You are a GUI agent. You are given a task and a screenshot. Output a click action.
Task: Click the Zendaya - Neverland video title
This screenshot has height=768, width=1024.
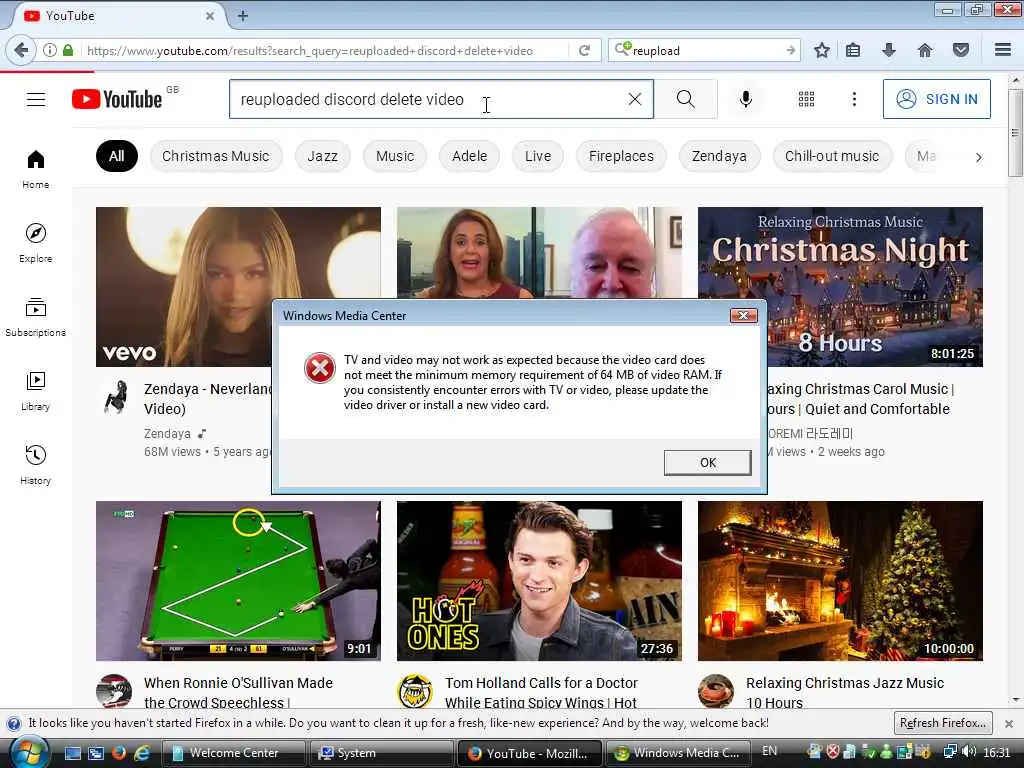click(208, 398)
